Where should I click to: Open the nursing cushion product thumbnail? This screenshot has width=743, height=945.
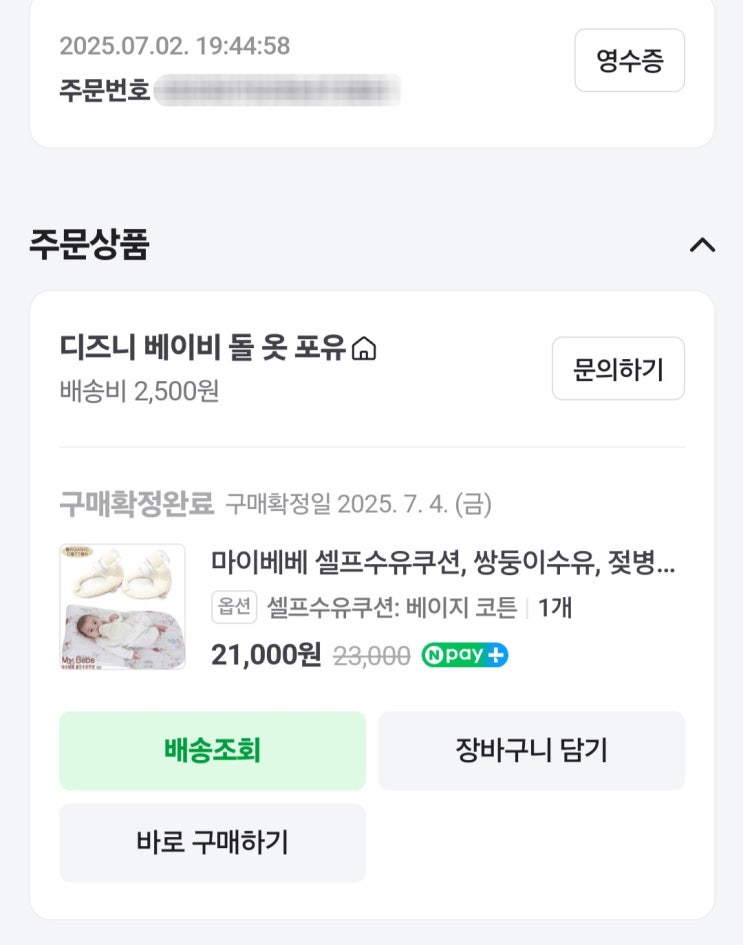tap(122, 607)
